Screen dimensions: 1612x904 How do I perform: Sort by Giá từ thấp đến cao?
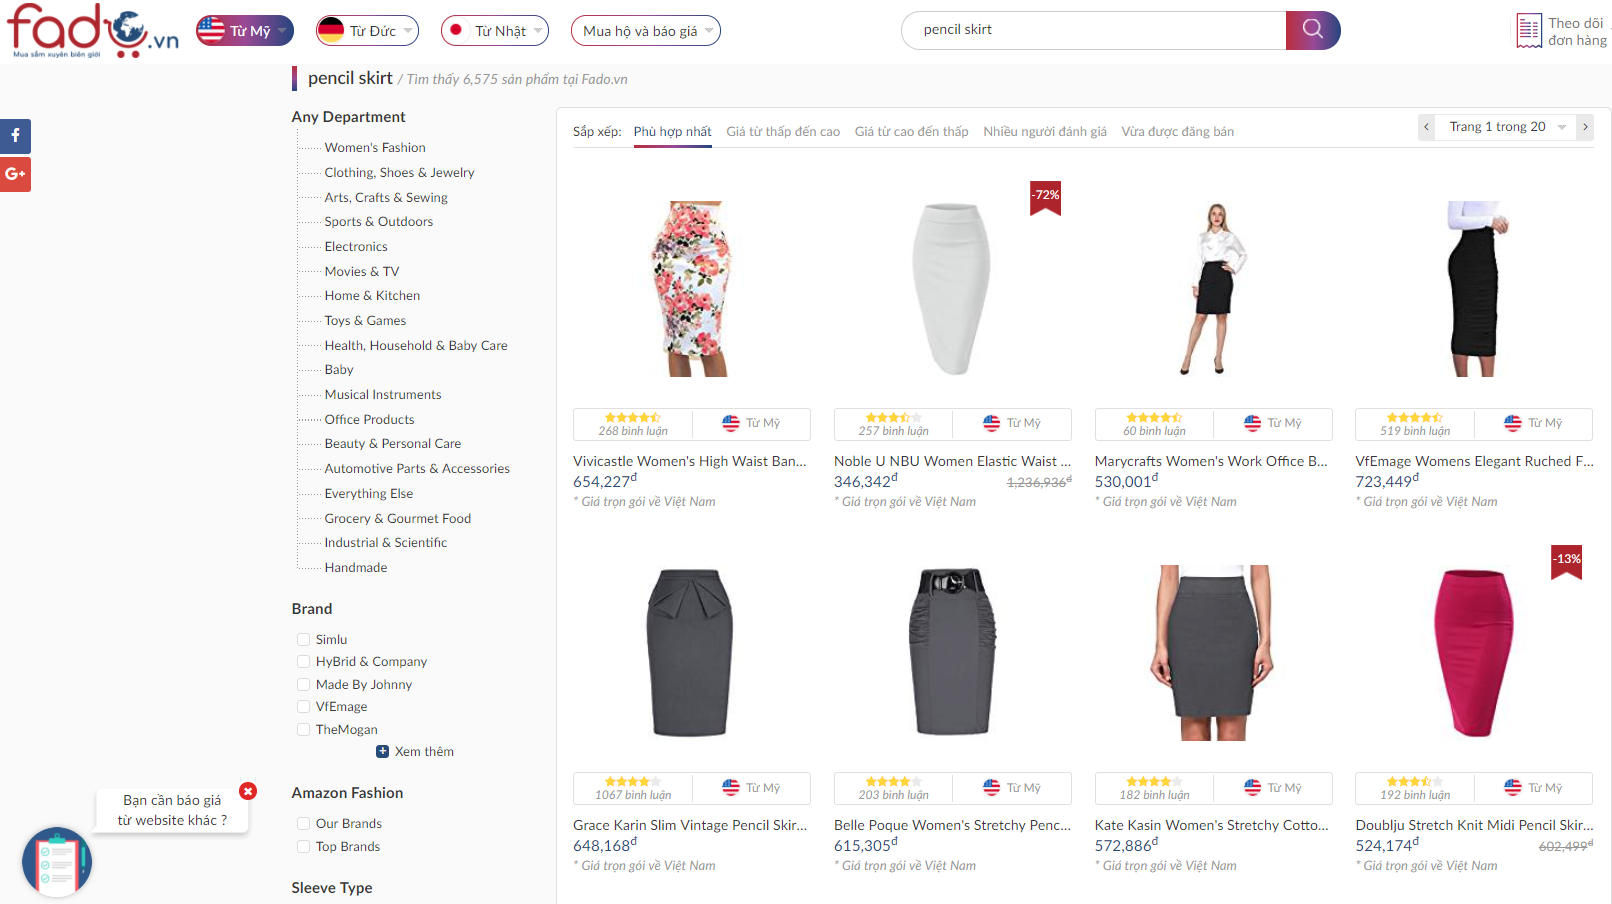tap(783, 131)
